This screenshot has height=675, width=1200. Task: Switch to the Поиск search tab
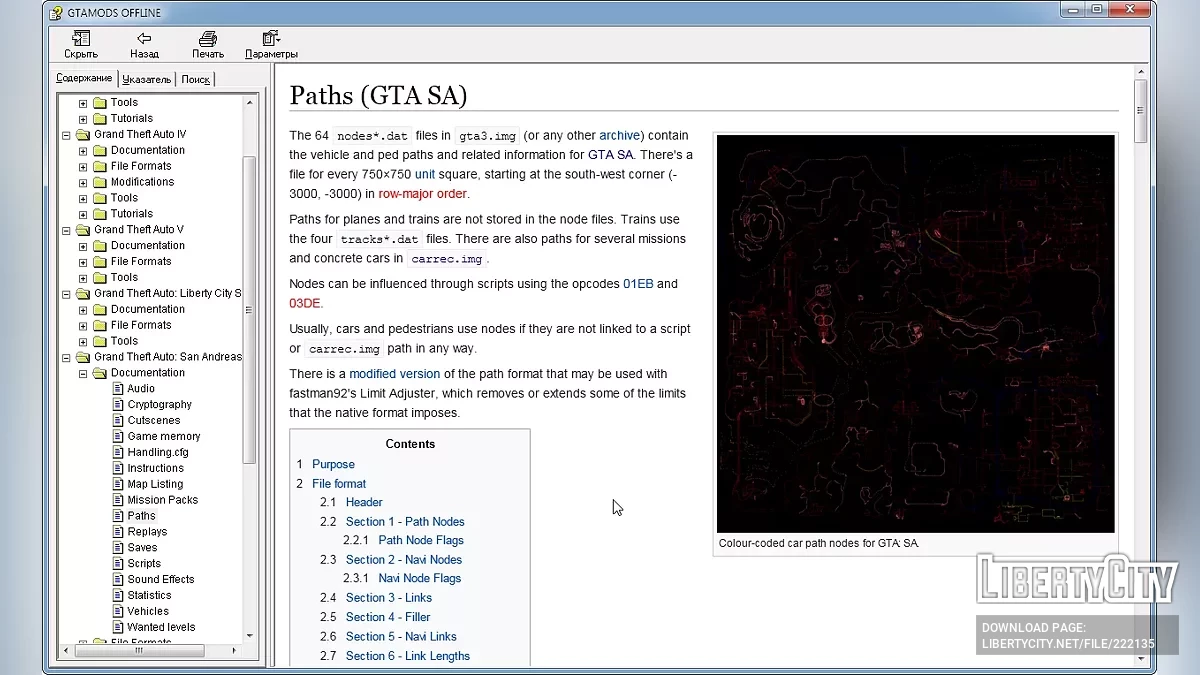coord(195,79)
